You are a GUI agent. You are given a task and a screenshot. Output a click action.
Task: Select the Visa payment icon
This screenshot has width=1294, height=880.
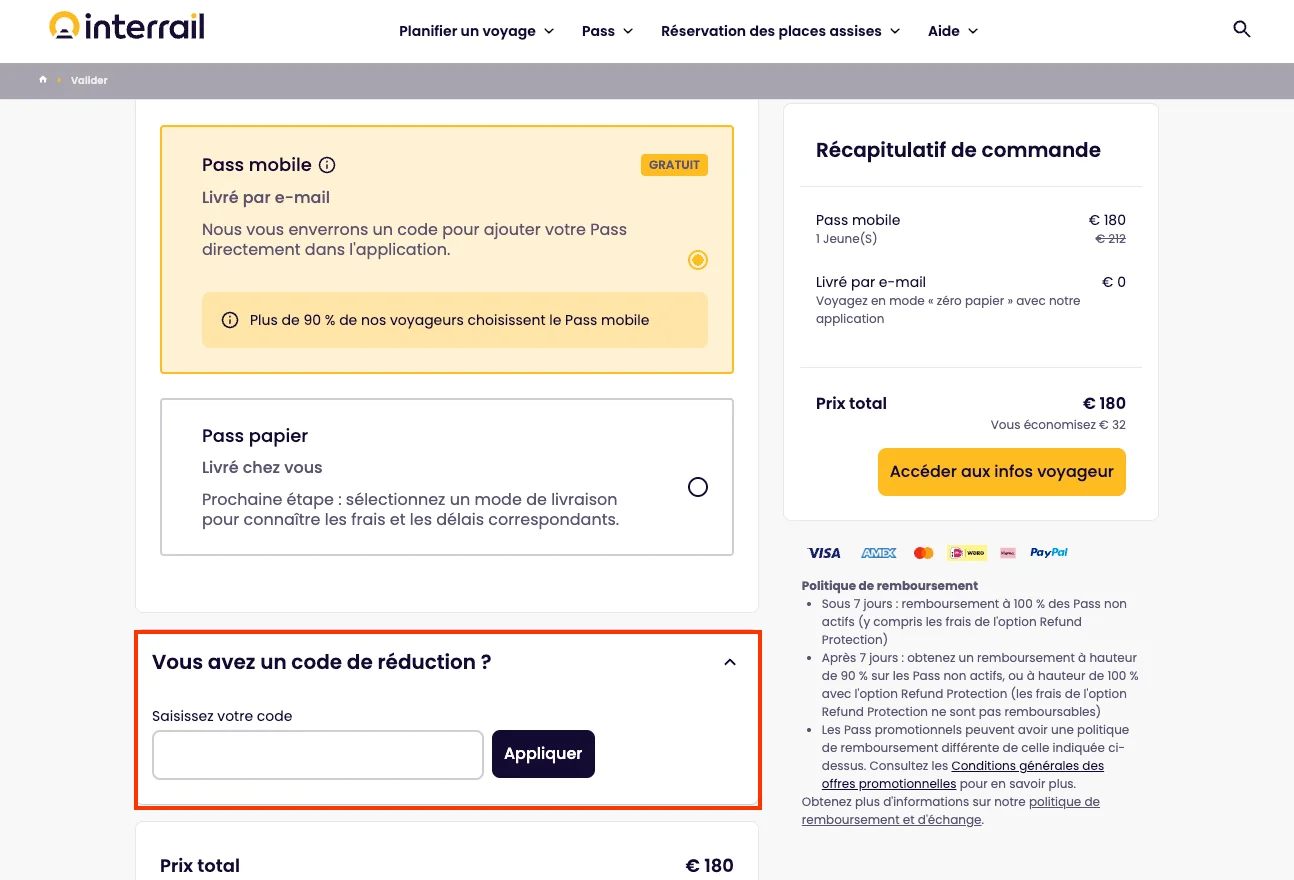point(823,552)
